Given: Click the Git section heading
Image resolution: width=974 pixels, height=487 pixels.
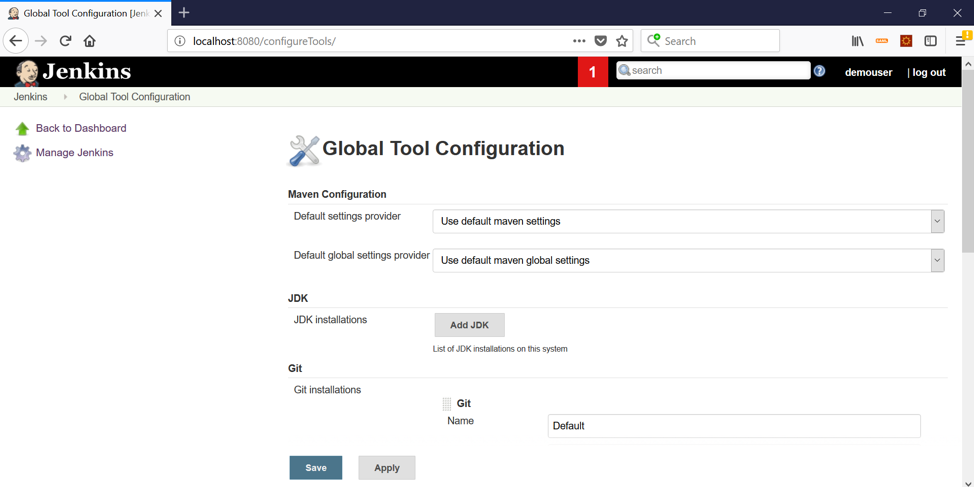Looking at the screenshot, I should tap(295, 368).
